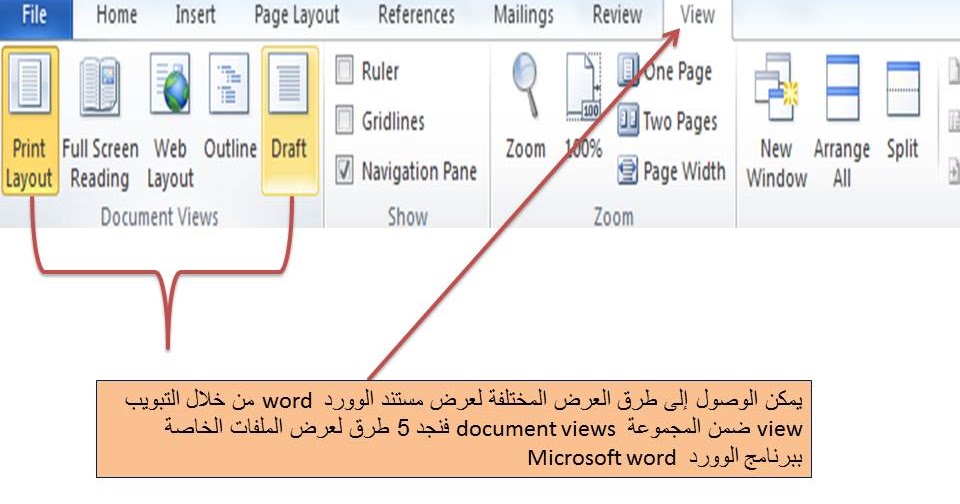Switch to the Mailings tab
Viewport: 960px width, 504px height.
[x=523, y=15]
